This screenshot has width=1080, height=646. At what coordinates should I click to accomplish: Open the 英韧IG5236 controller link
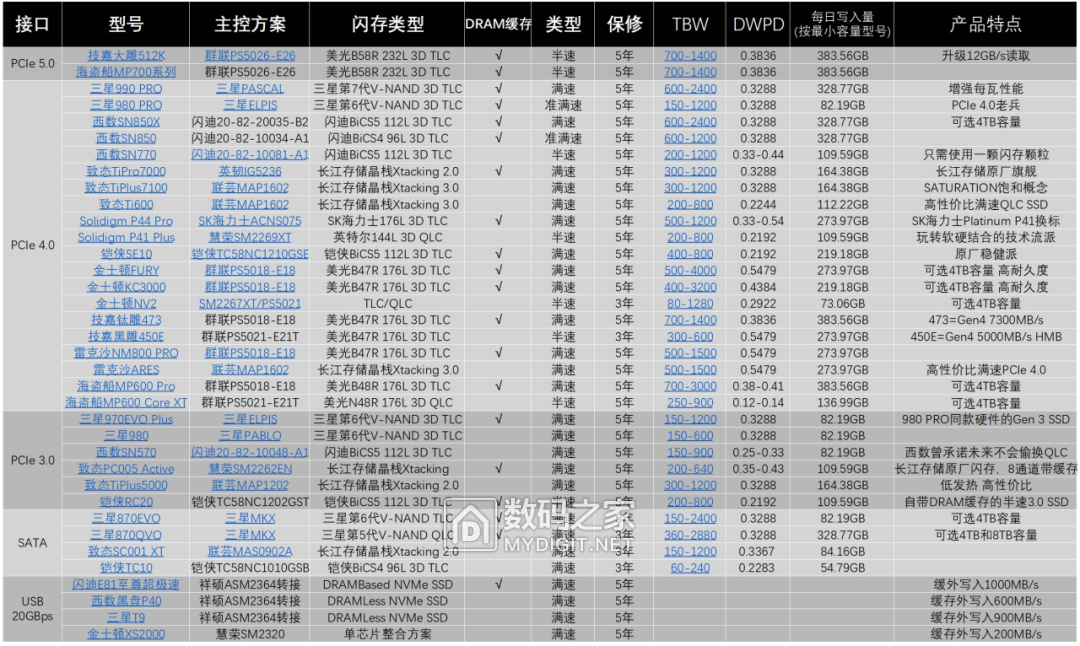tap(250, 171)
